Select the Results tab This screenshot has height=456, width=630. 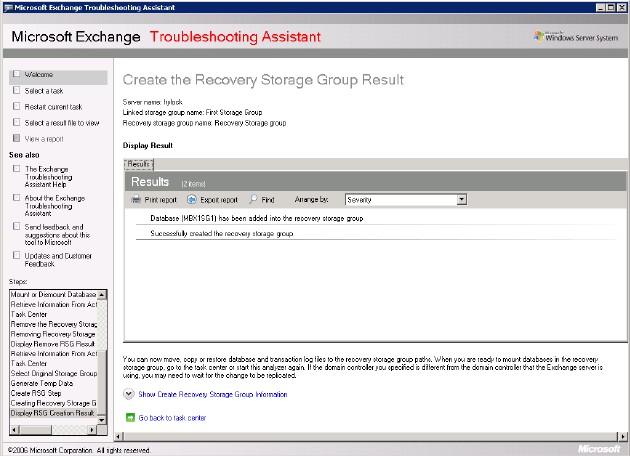[139, 164]
